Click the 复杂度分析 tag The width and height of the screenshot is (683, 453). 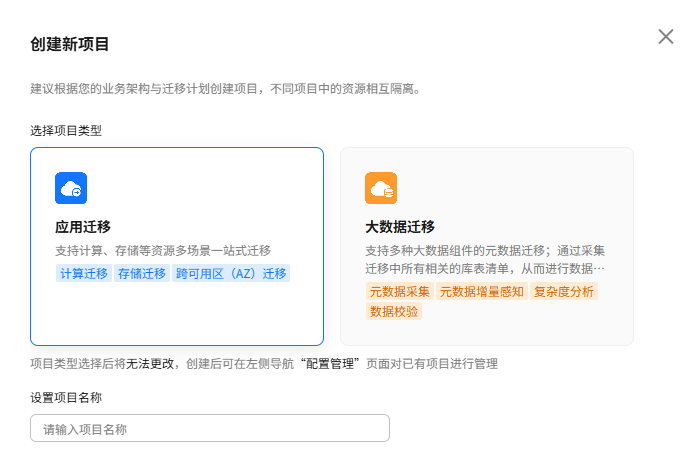tap(564, 291)
